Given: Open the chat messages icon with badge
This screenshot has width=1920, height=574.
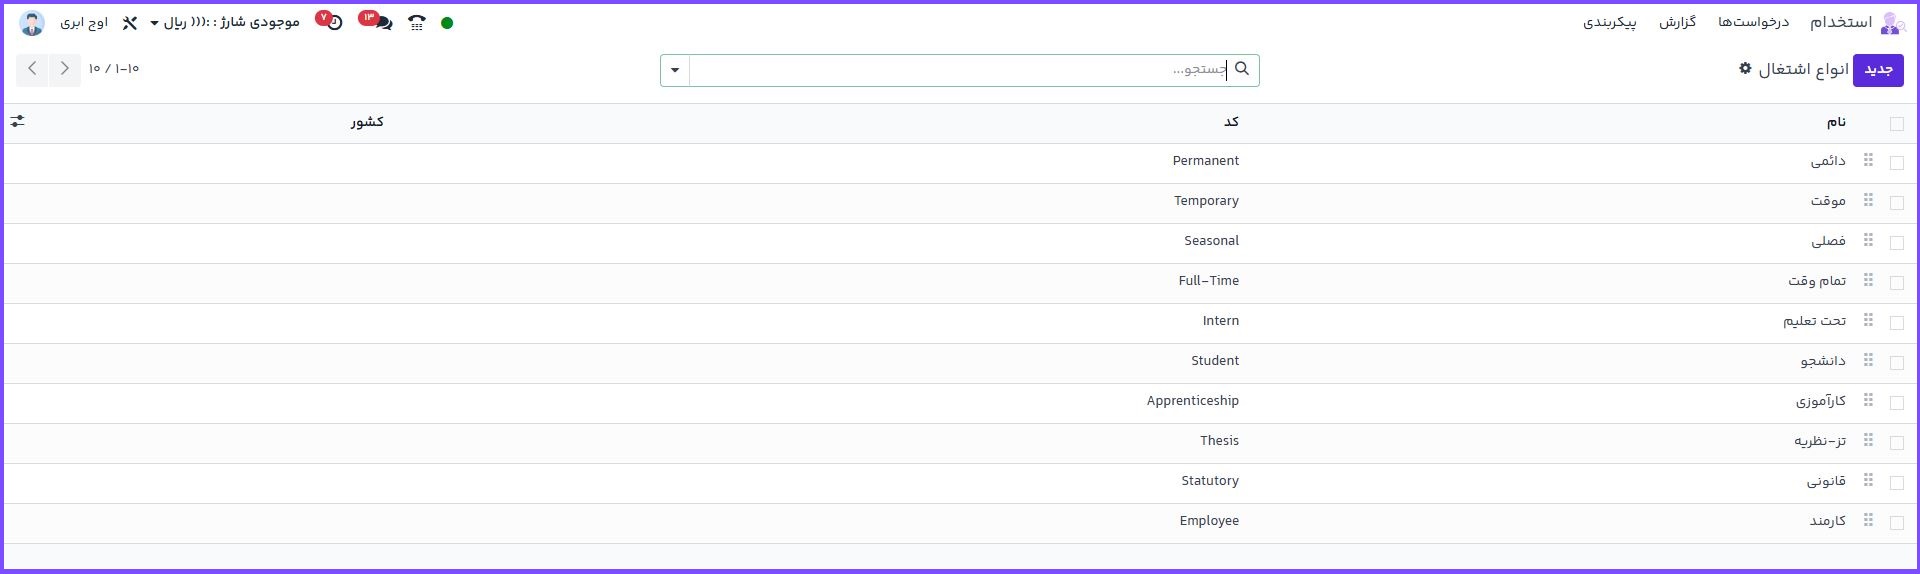Looking at the screenshot, I should 382,22.
